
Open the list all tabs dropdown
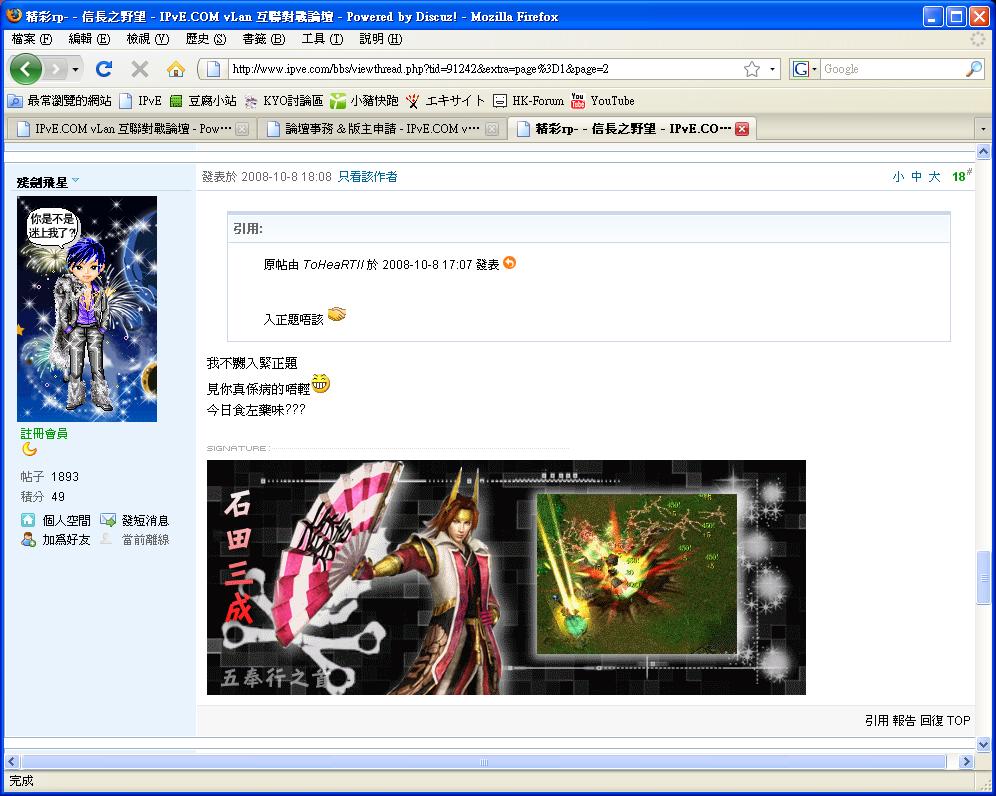(x=983, y=129)
